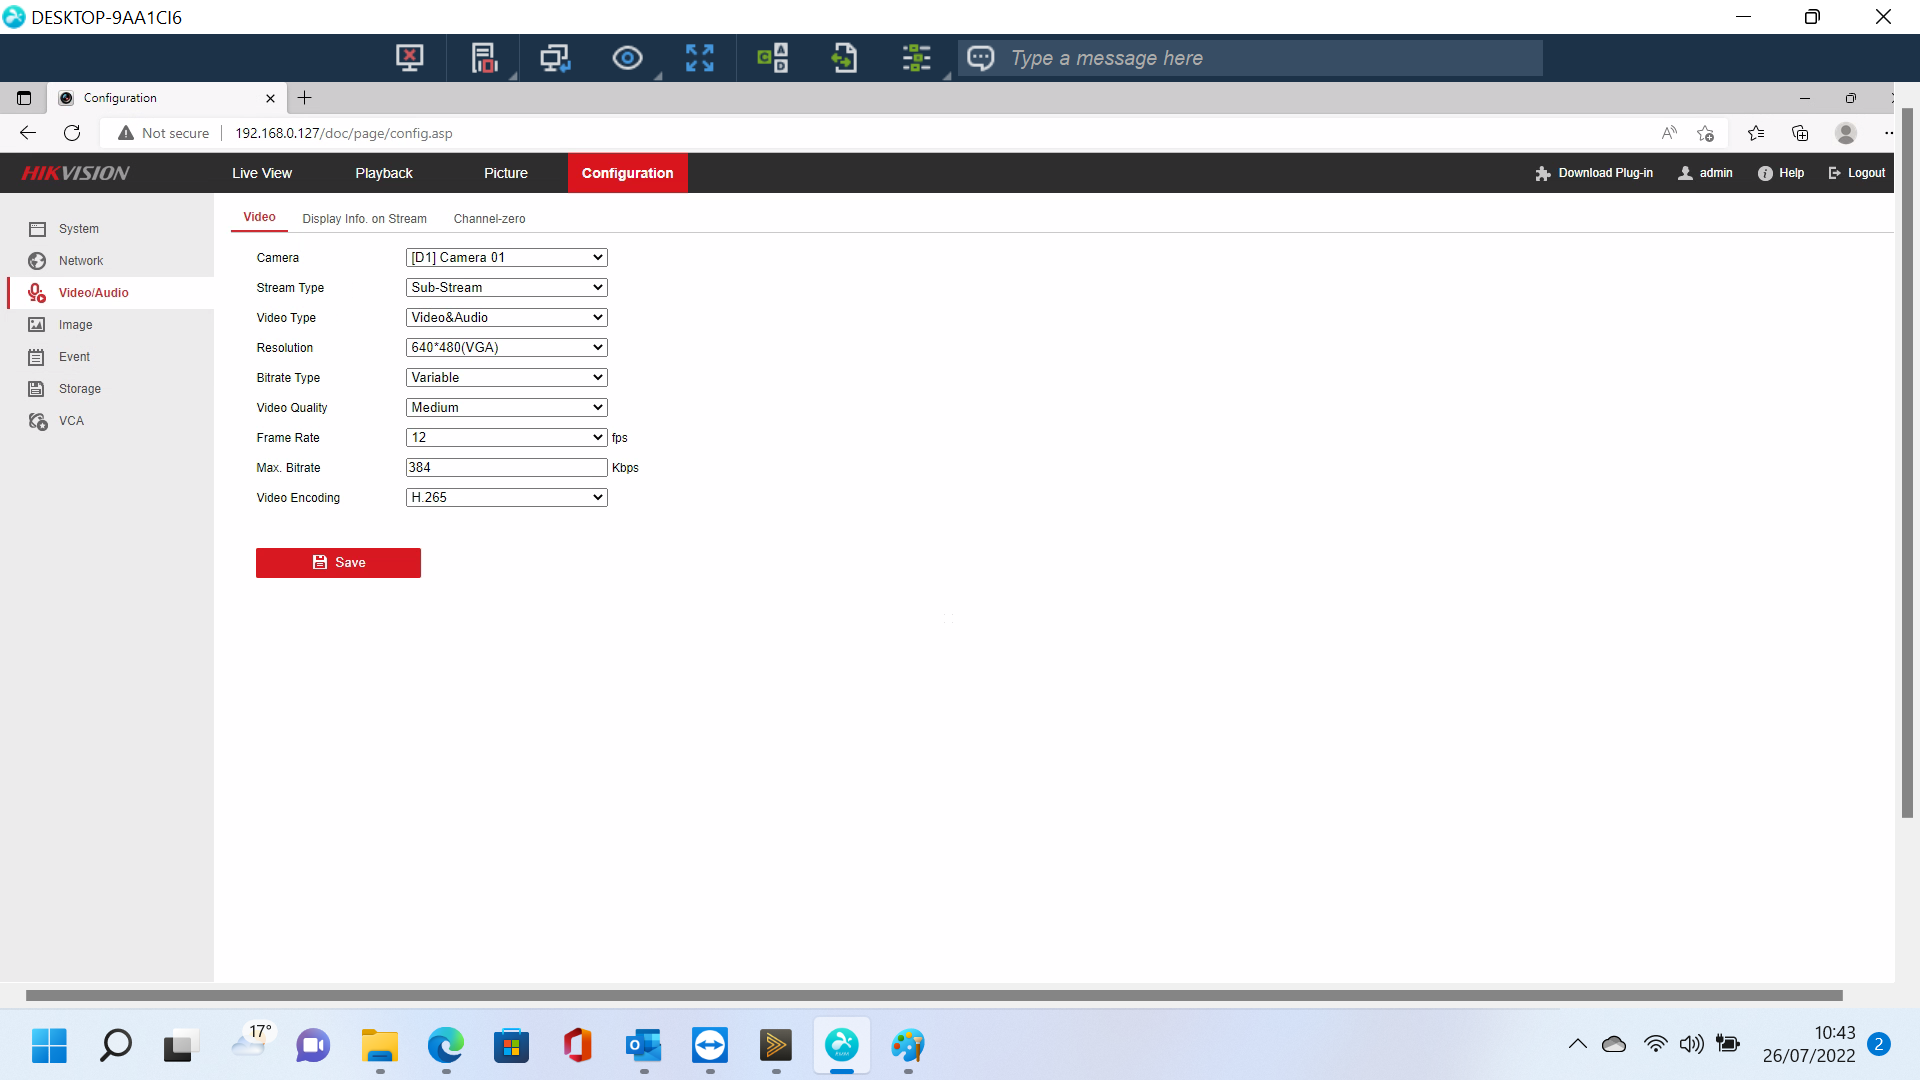
Task: Click the Max. Bitrate input field
Action: [x=506, y=468]
